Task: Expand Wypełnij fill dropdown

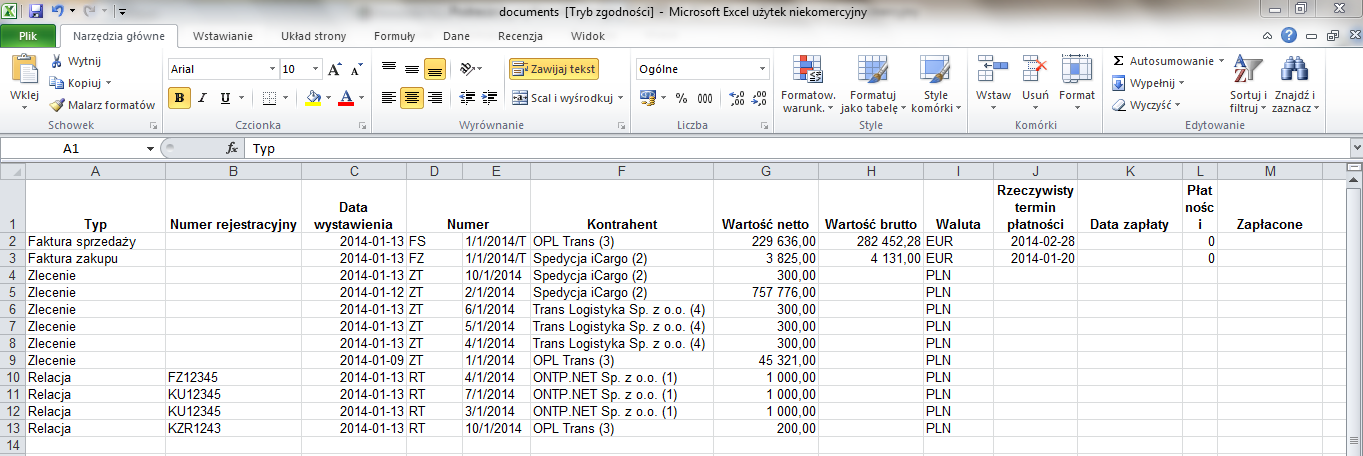Action: 1182,83
